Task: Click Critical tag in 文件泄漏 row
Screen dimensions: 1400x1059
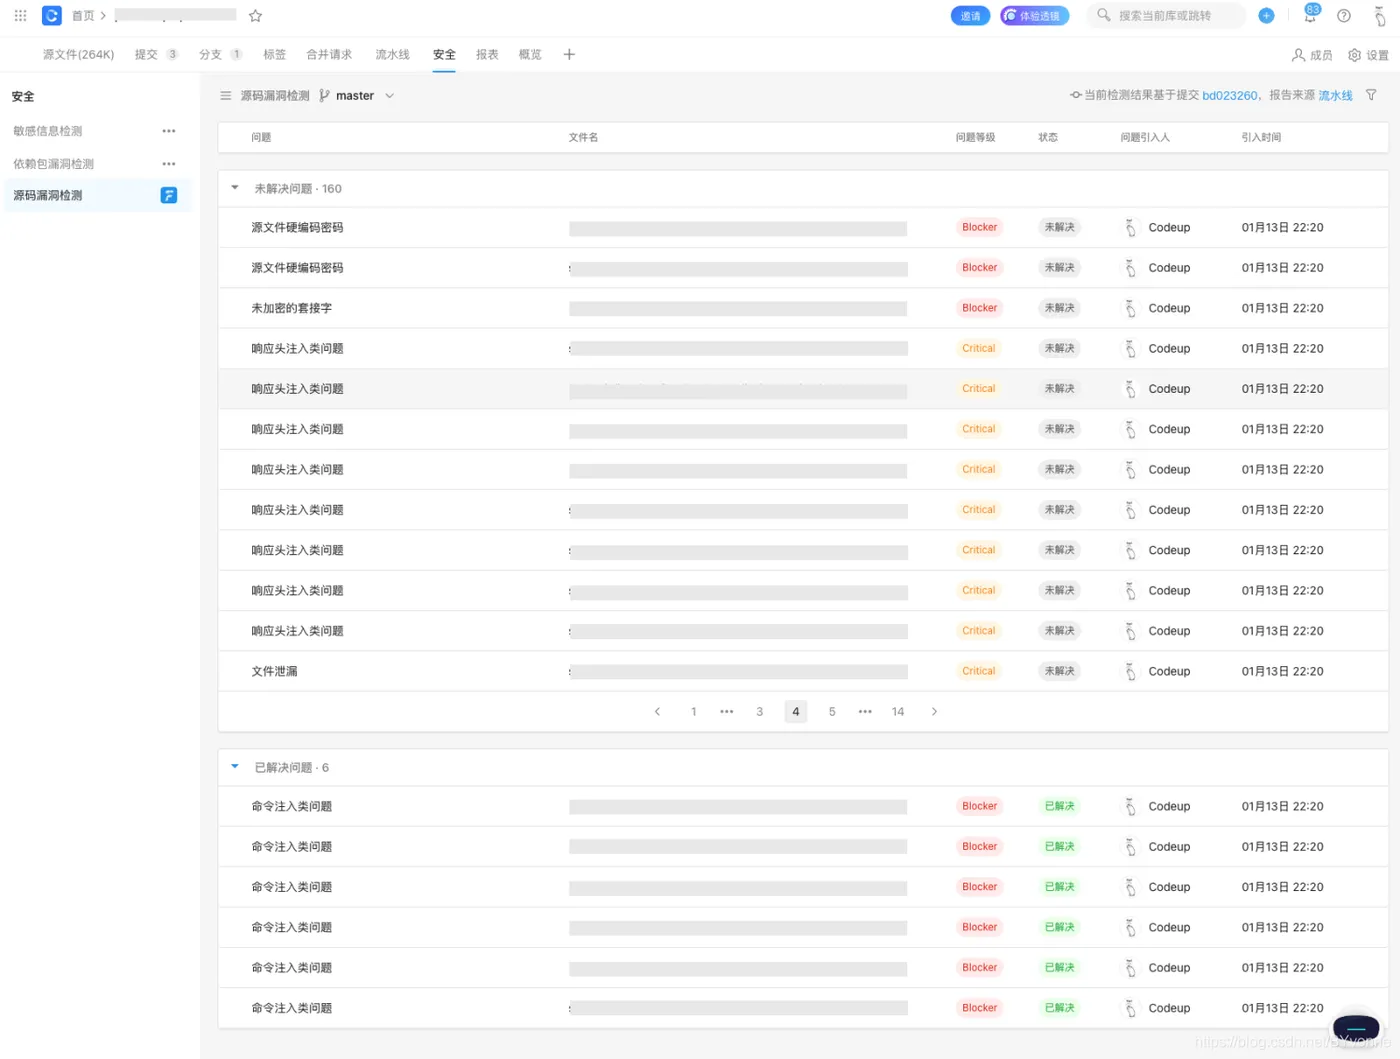Action: pos(978,671)
